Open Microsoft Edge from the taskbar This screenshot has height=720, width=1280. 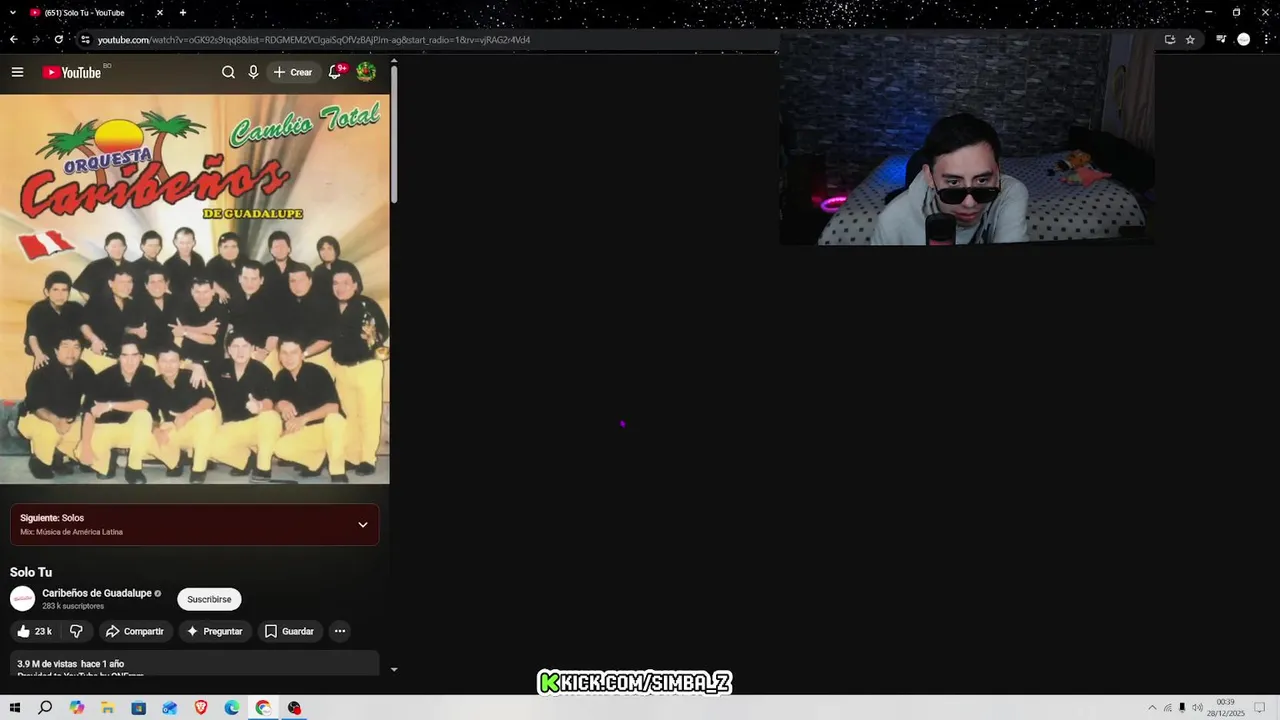[x=232, y=708]
